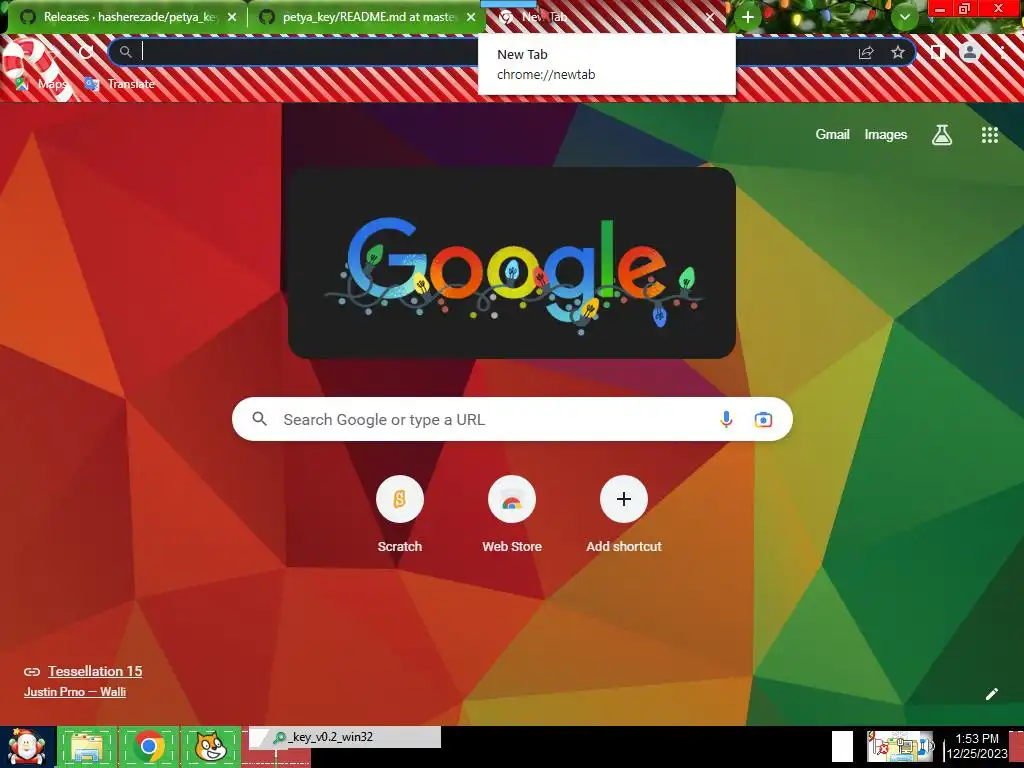The image size is (1024, 768).
Task: Open the Santa Start button
Action: point(27,746)
